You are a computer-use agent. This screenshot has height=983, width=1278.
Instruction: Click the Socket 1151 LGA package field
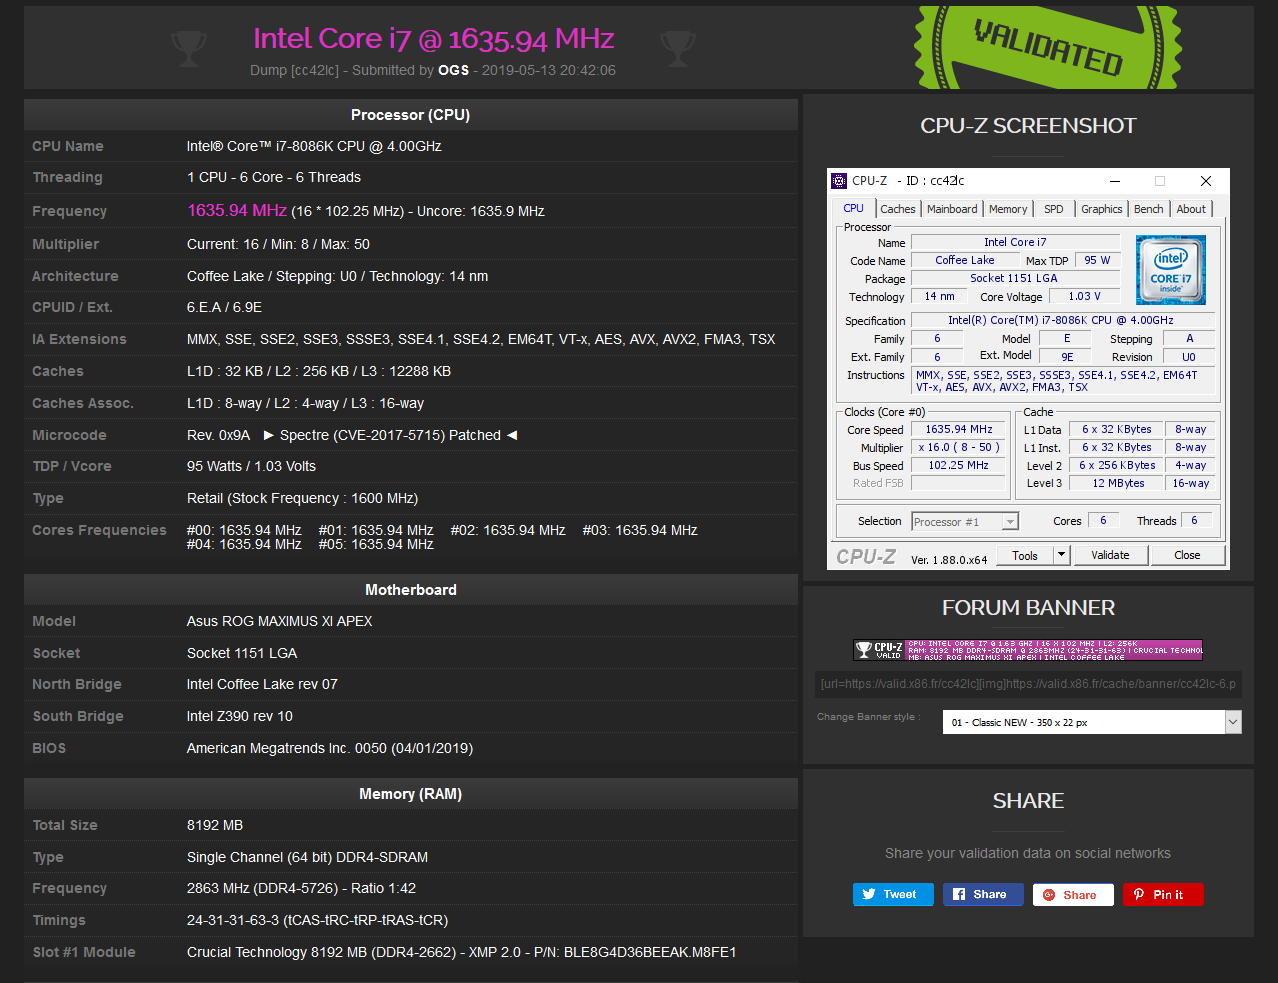1014,278
